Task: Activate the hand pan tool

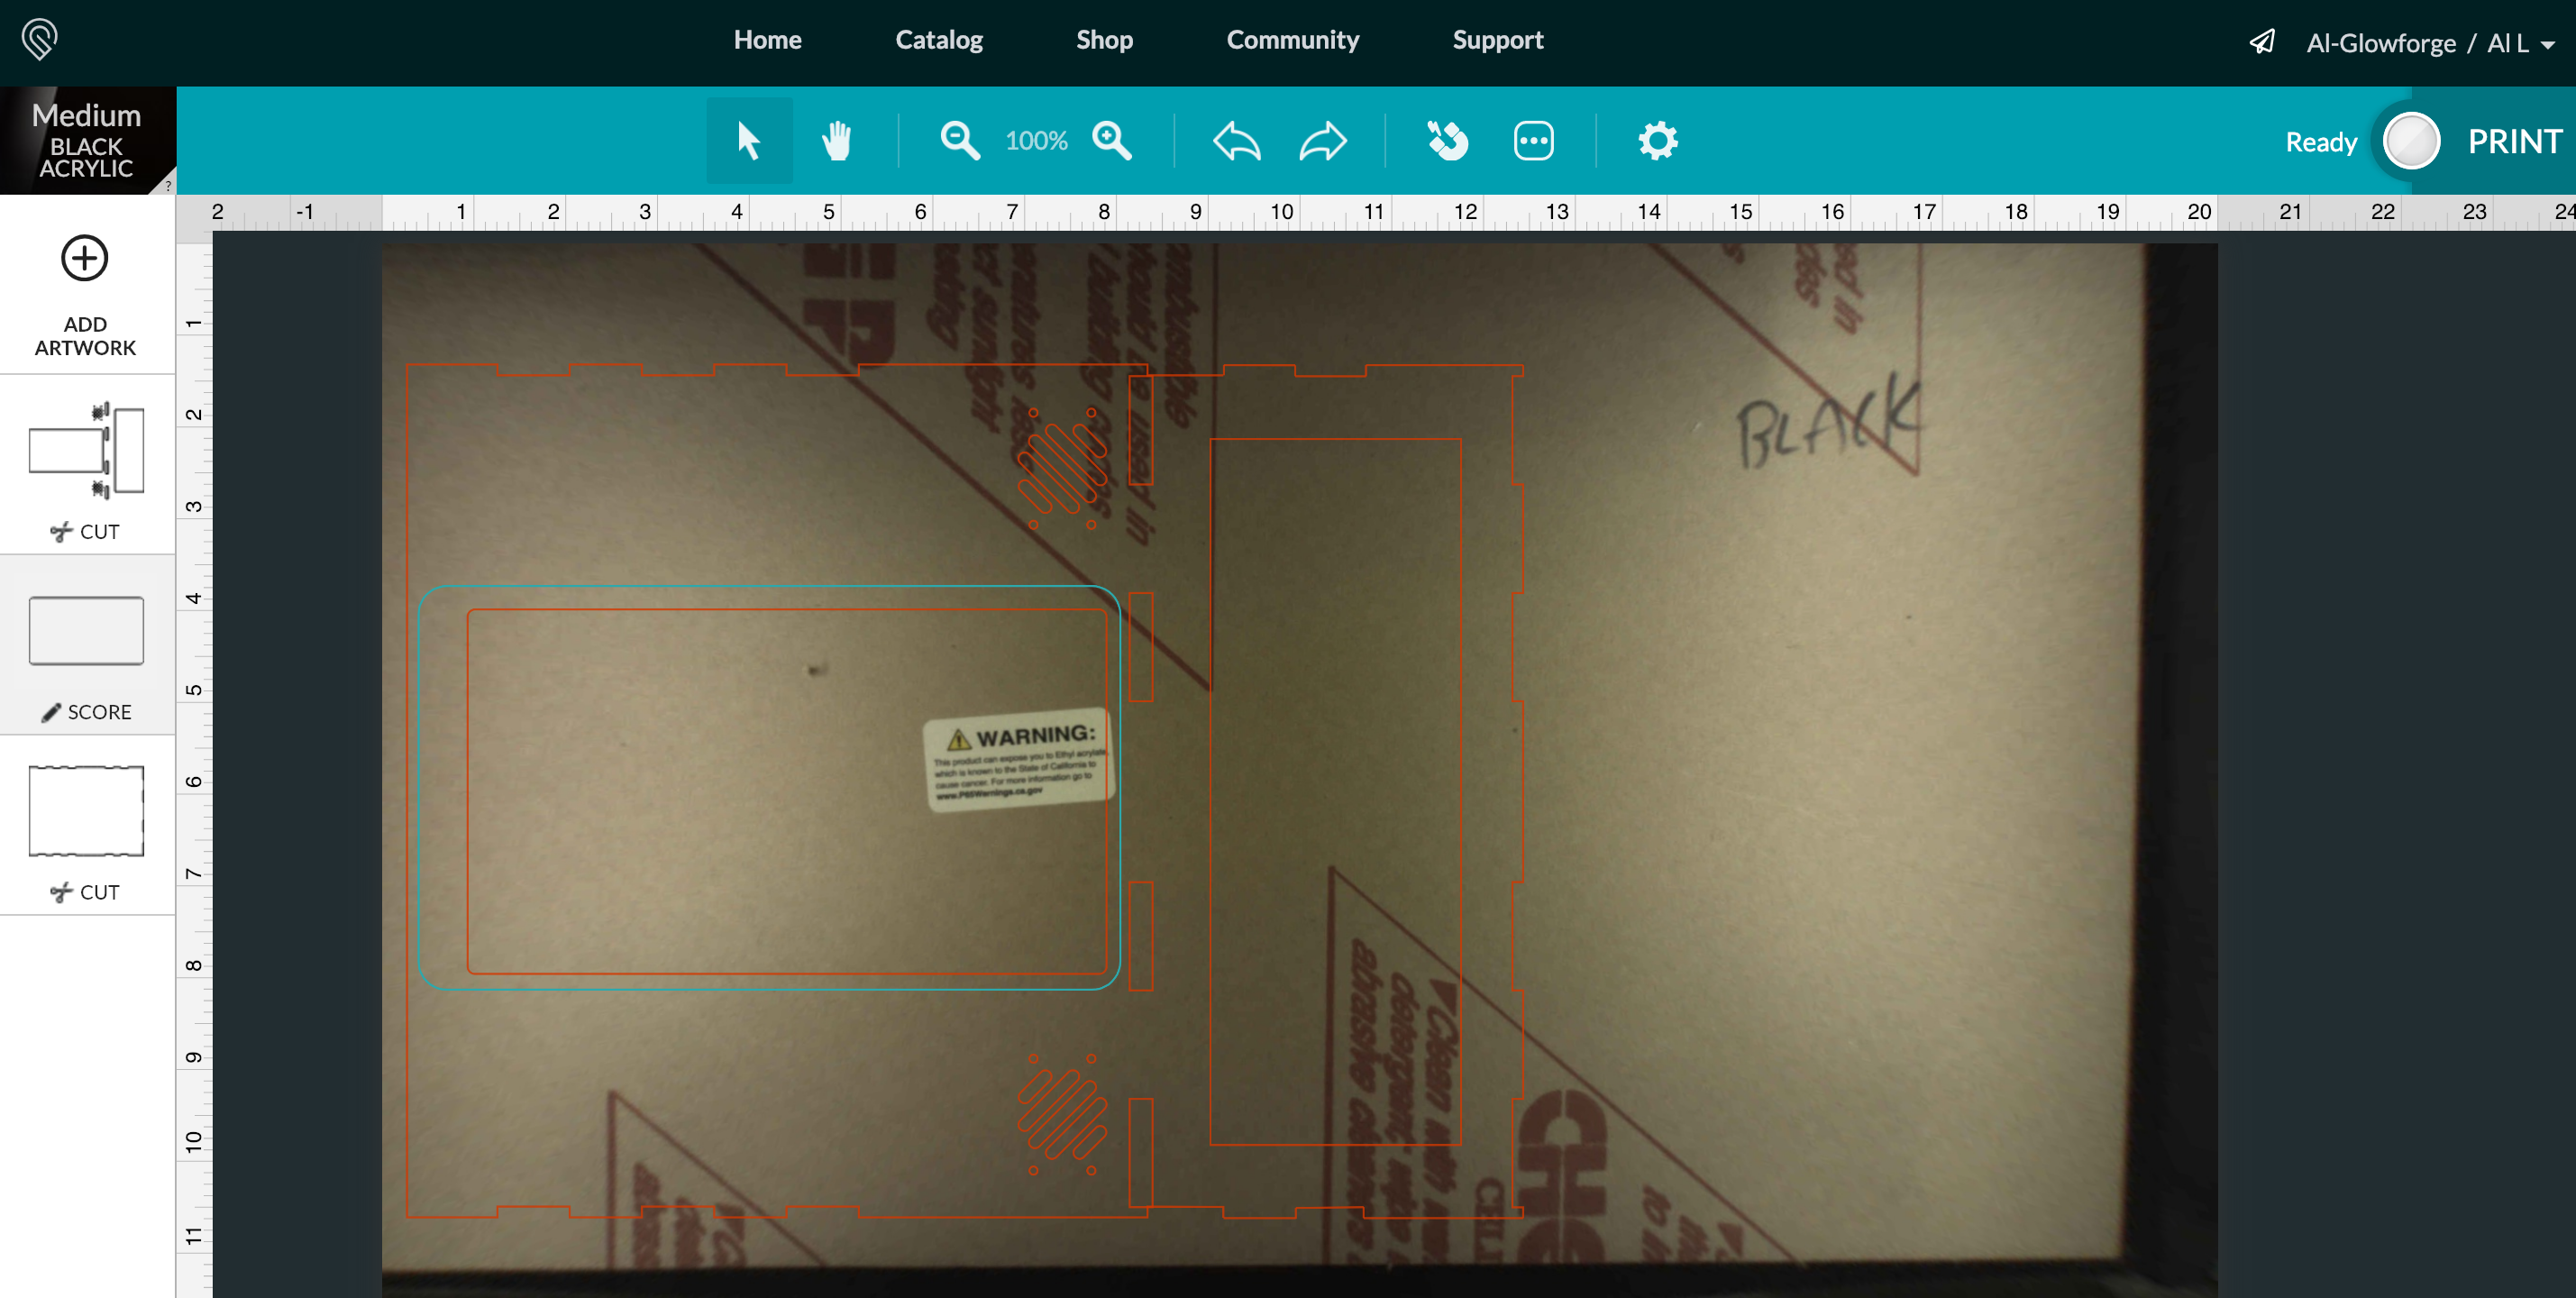Action: click(837, 140)
